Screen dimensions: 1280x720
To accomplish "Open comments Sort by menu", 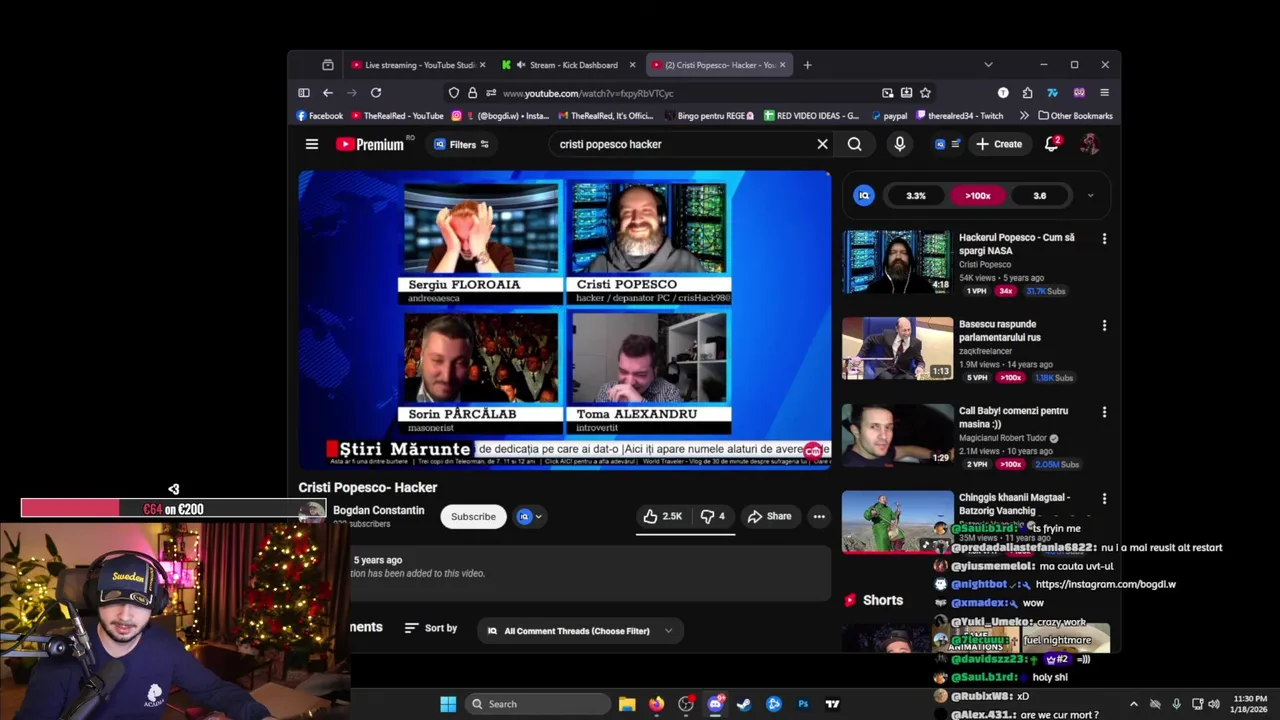I will pyautogui.click(x=431, y=628).
